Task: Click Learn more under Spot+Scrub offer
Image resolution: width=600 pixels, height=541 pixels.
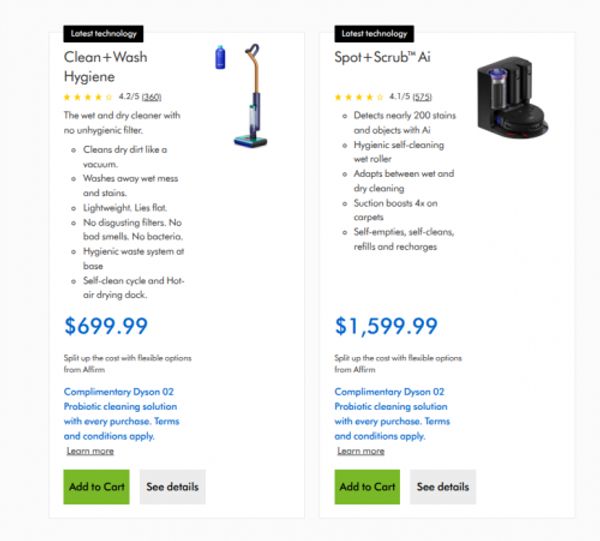Action: (360, 451)
